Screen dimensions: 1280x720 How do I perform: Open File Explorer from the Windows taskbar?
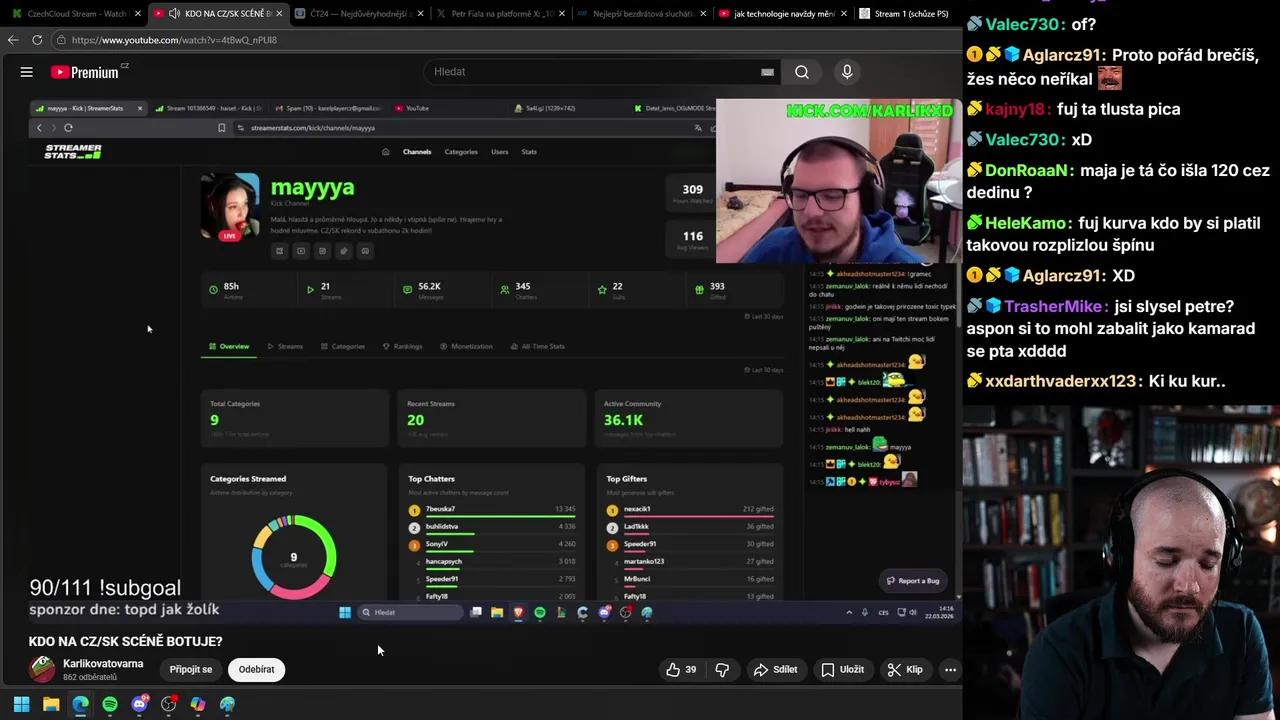click(51, 704)
